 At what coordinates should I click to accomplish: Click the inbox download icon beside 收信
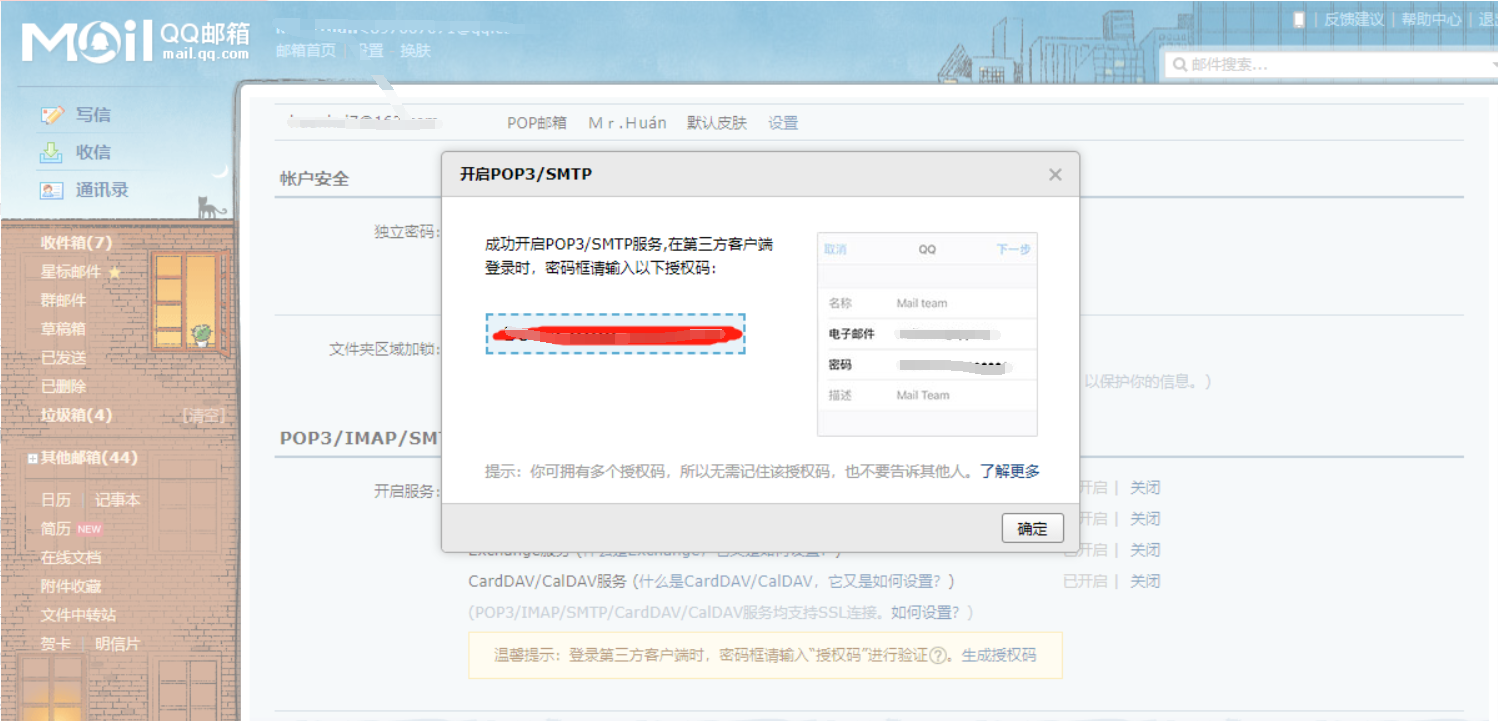[x=51, y=152]
